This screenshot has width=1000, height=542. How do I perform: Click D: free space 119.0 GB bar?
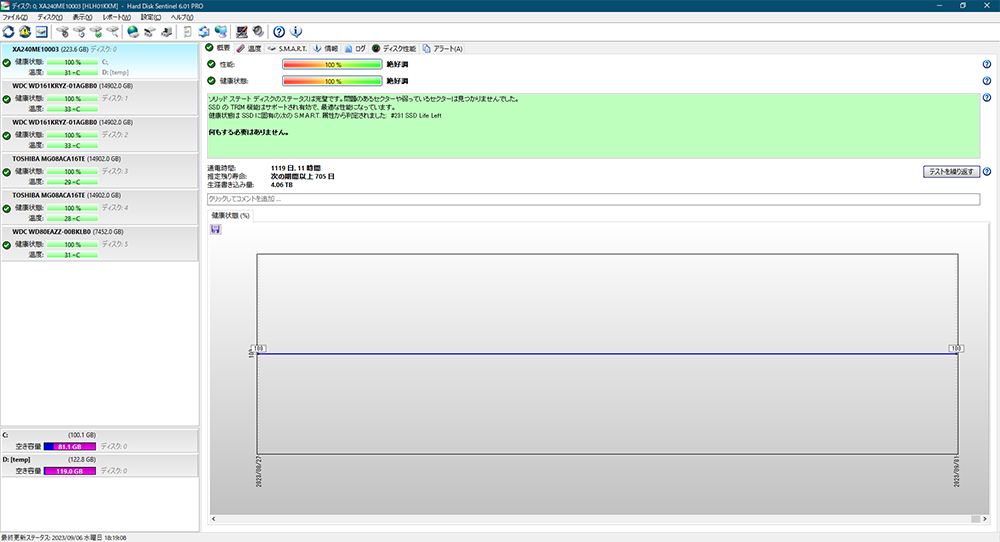(70, 471)
